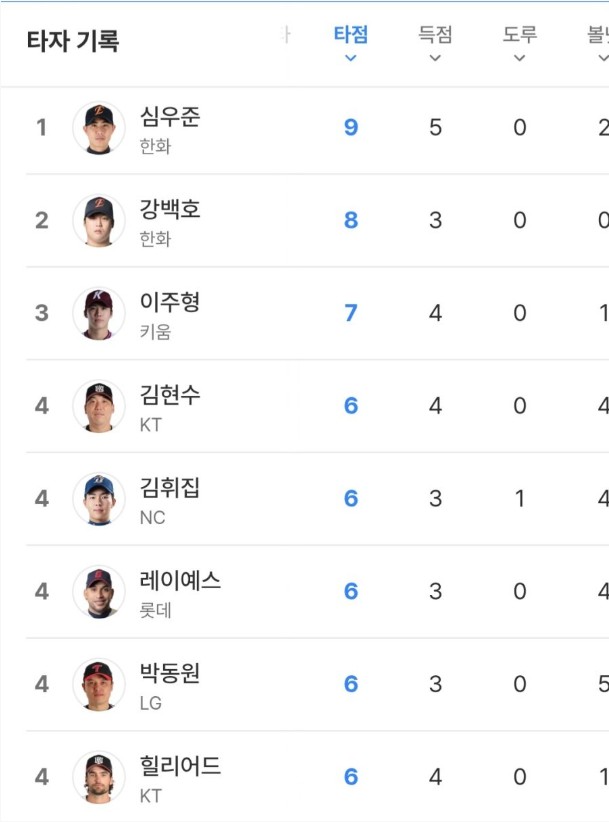The width and height of the screenshot is (609, 822).
Task: Click player name 강백호
Action: pos(170,209)
